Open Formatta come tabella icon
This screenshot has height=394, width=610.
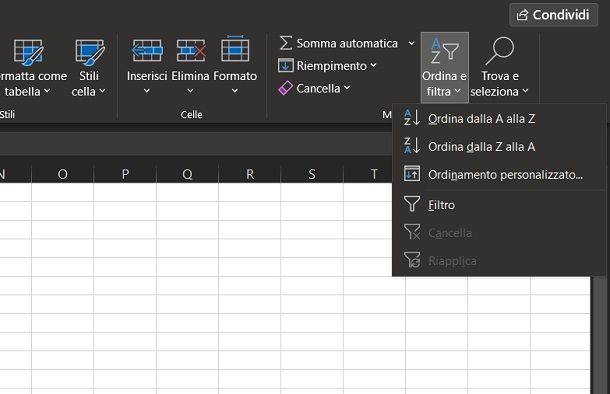point(28,52)
